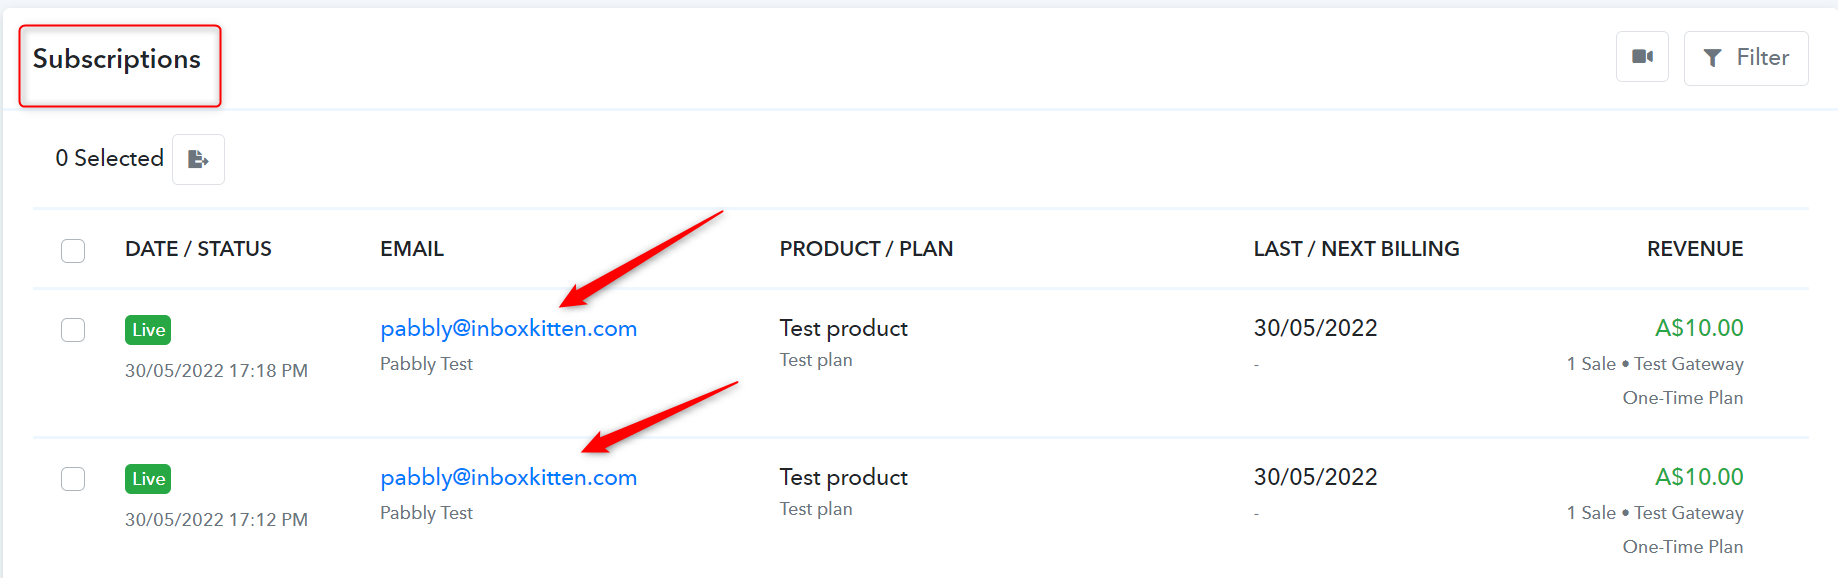
Task: Click the video tutorial camera icon
Action: 1642,57
